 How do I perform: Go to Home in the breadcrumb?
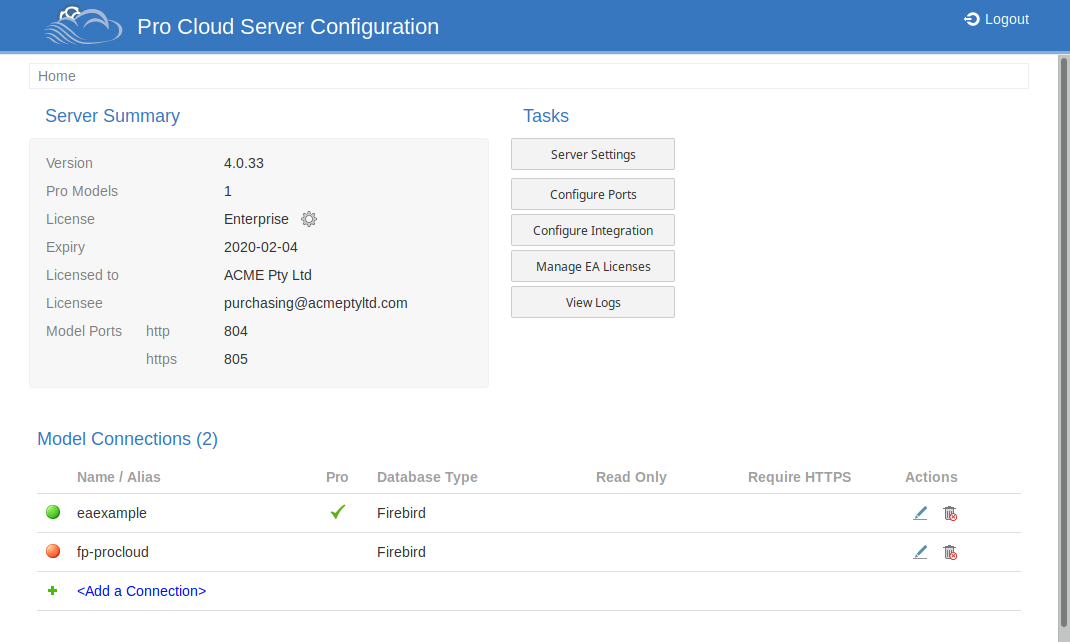point(57,76)
